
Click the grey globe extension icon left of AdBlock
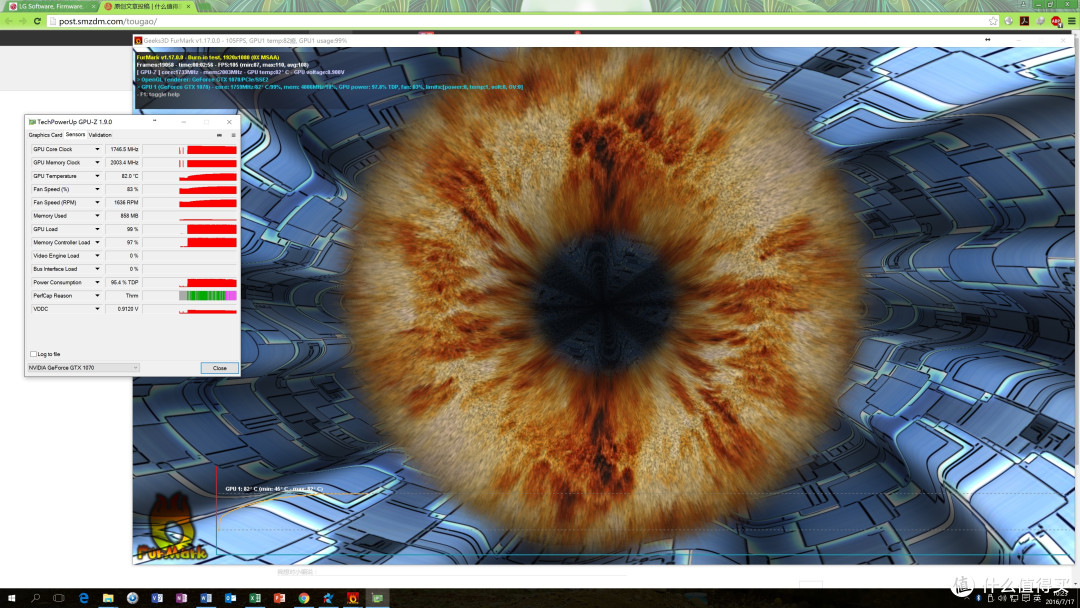click(x=1040, y=21)
